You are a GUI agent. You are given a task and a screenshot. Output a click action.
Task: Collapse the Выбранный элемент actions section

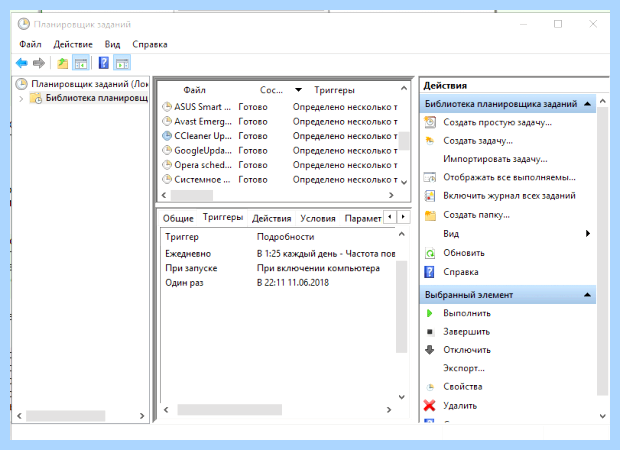[x=588, y=295]
